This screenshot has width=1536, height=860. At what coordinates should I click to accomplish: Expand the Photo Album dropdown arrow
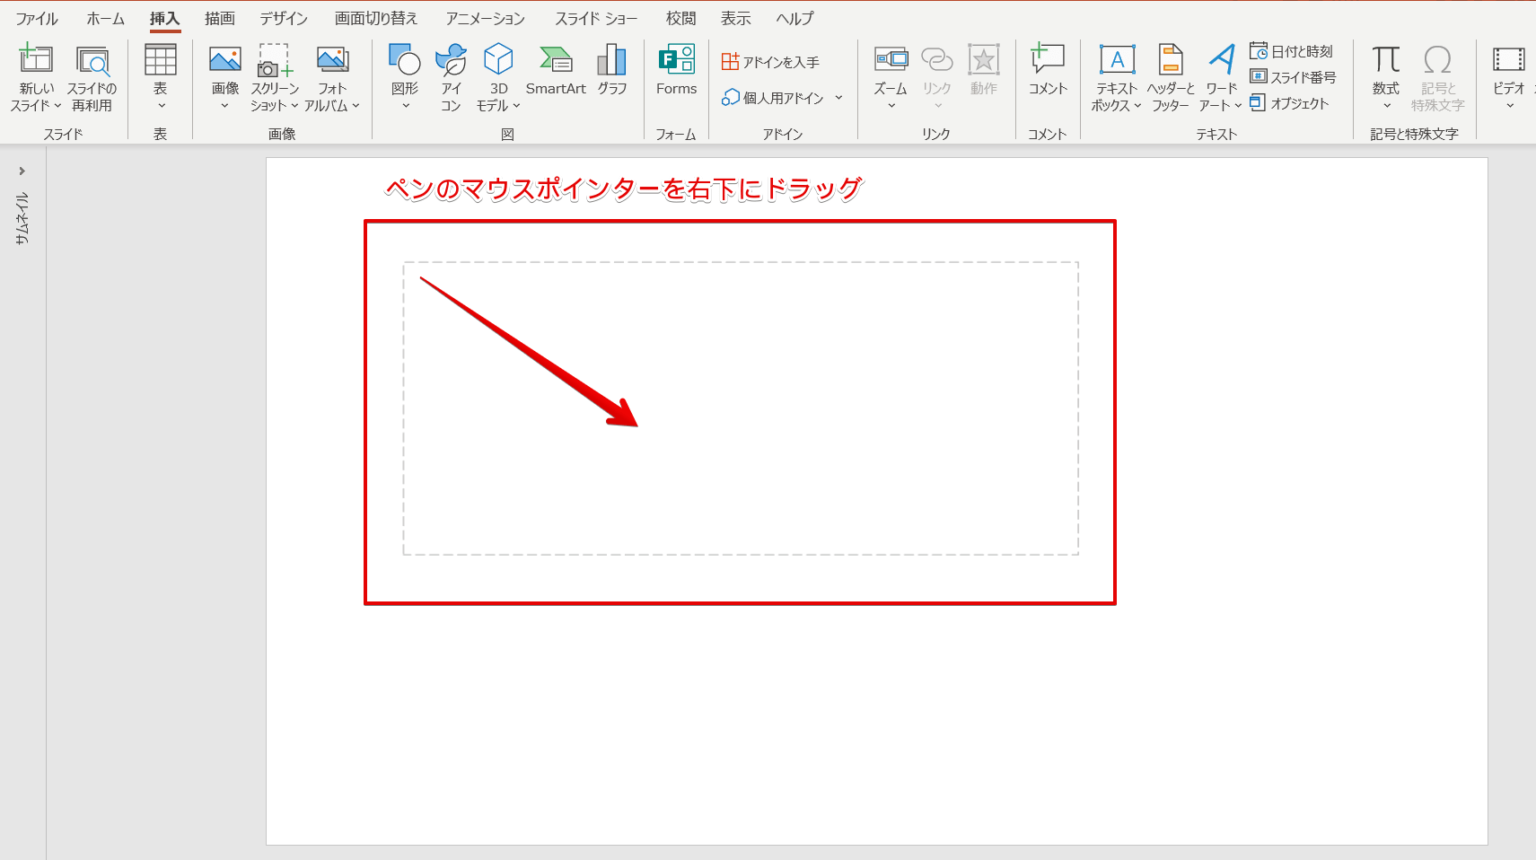[356, 106]
